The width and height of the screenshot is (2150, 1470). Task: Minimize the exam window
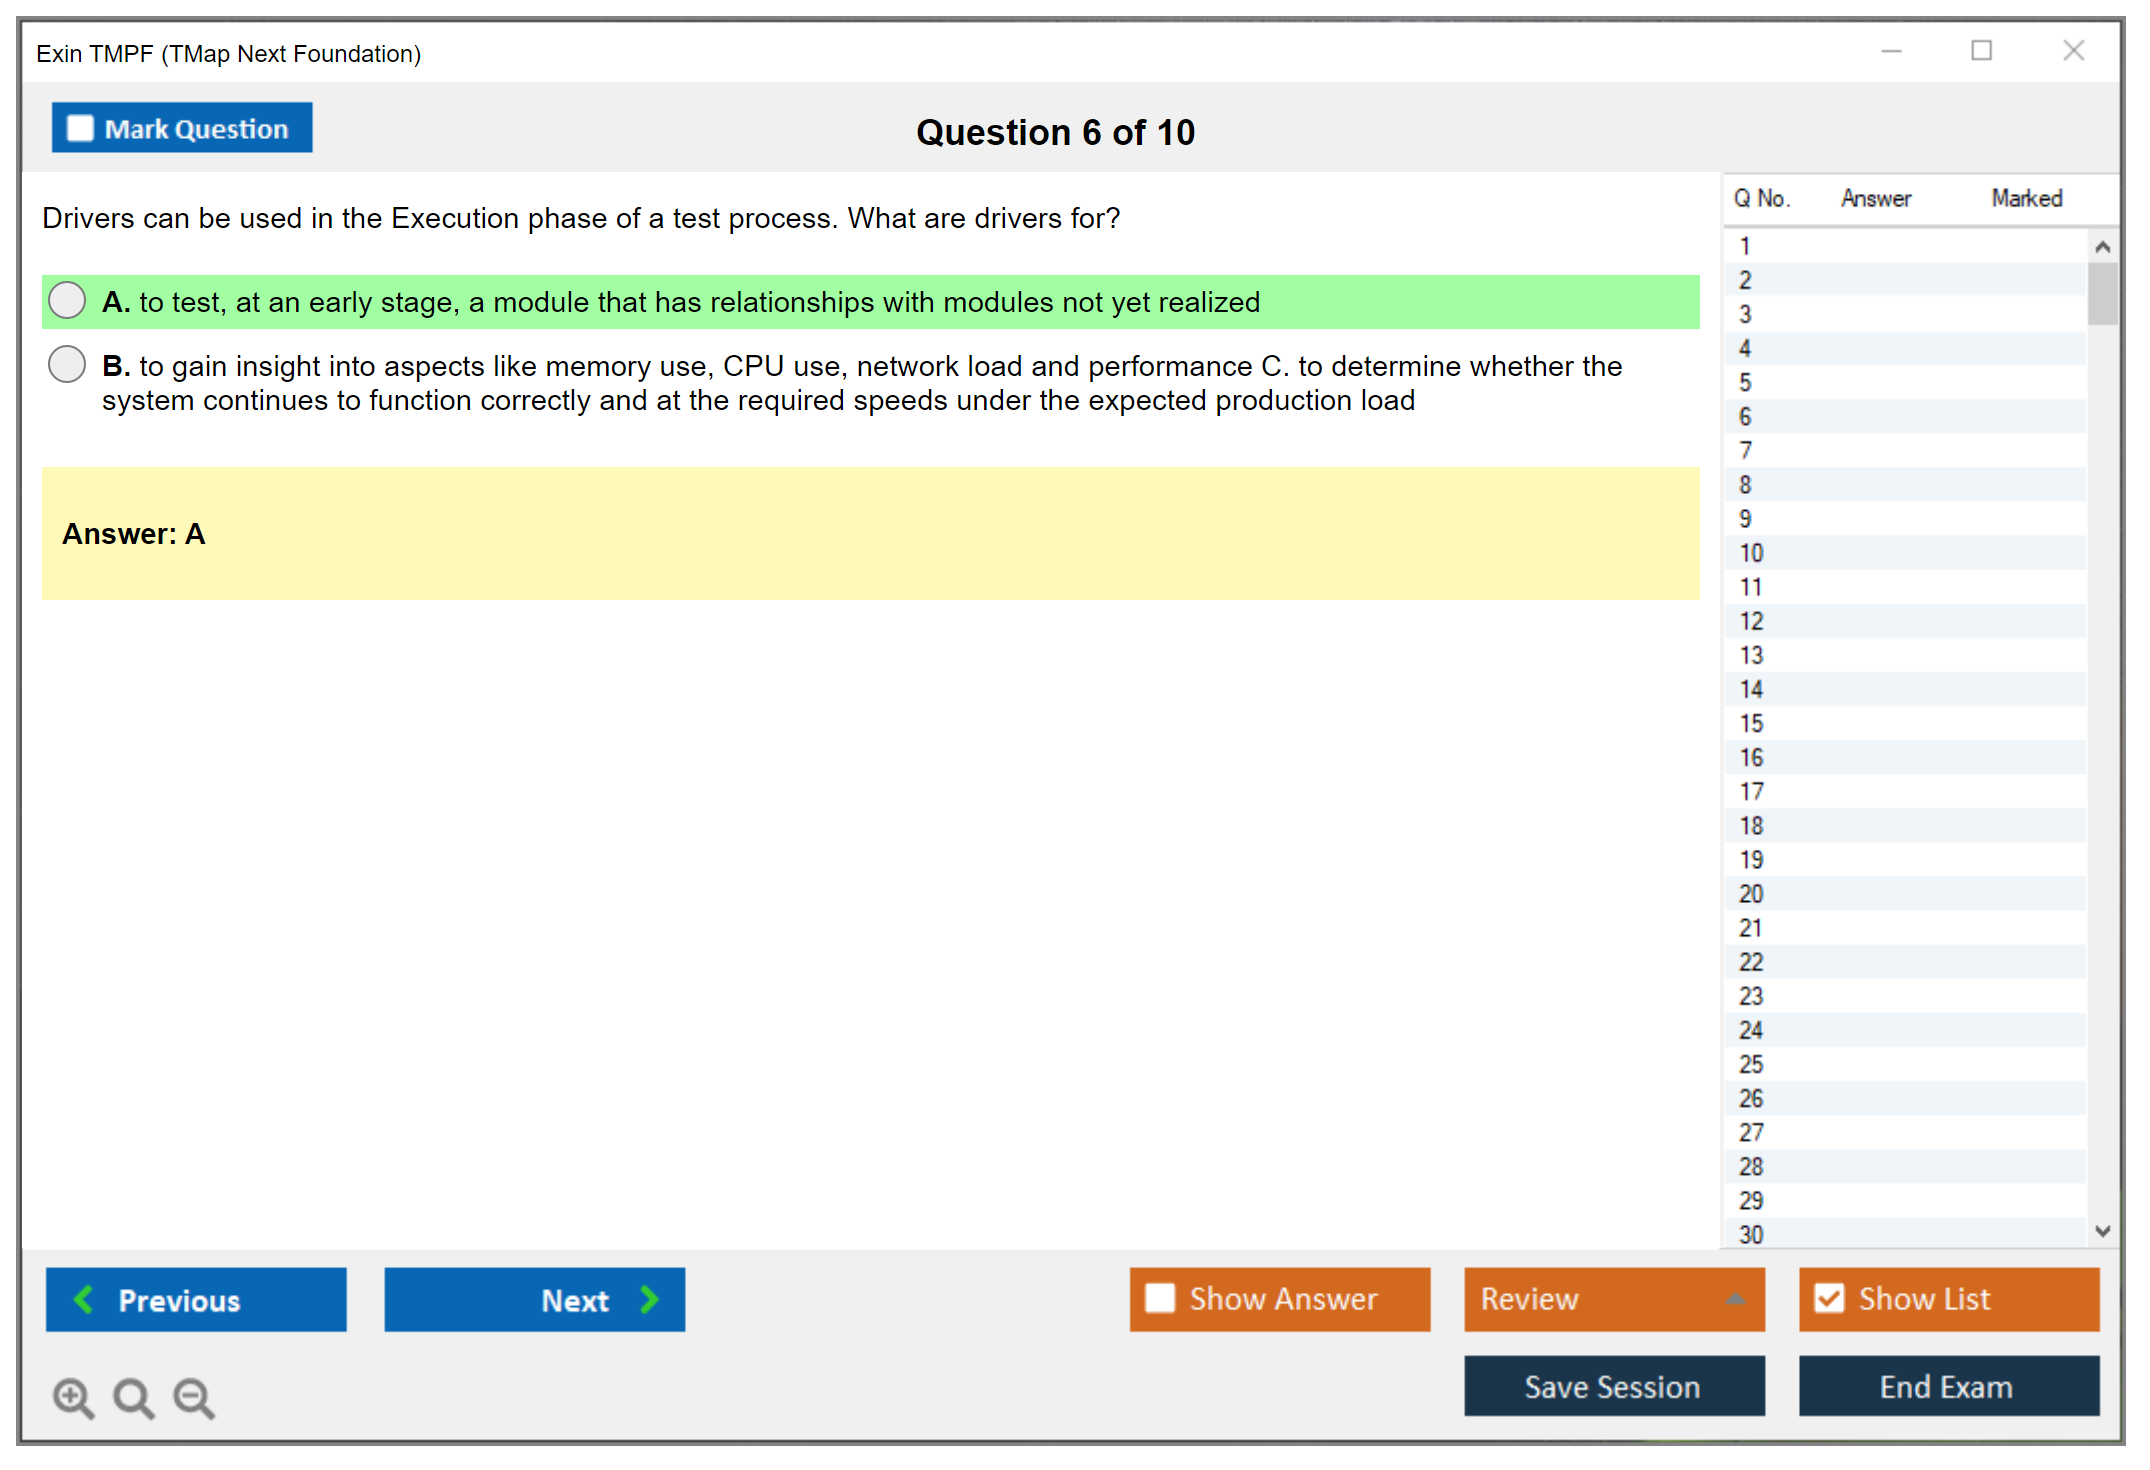click(x=1891, y=51)
